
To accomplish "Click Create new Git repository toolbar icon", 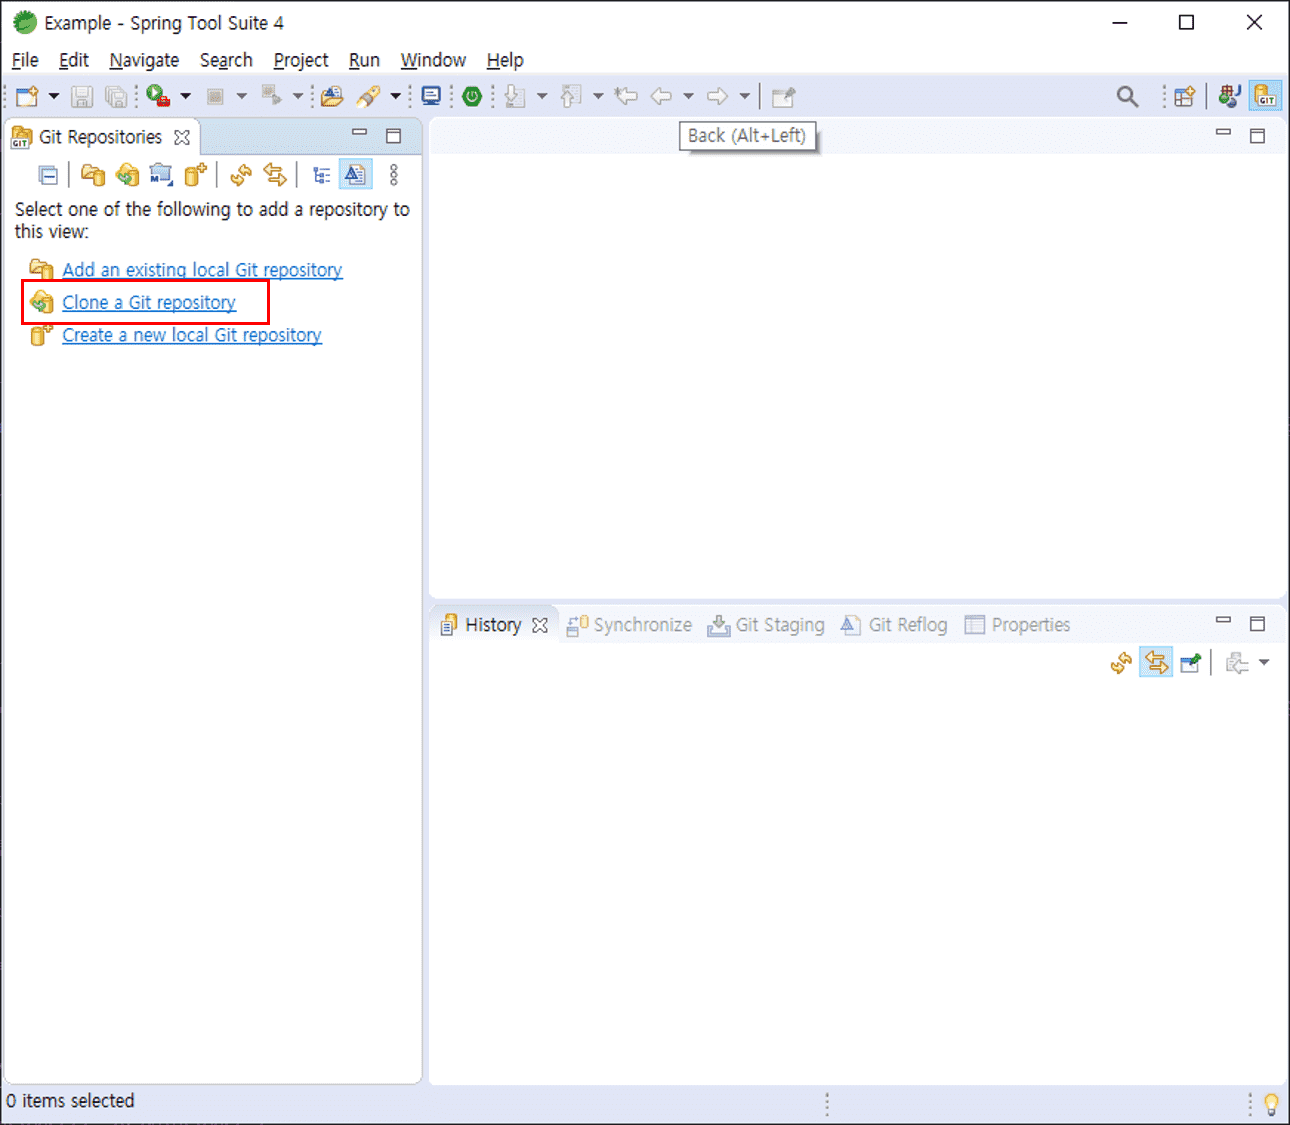I will [x=195, y=175].
